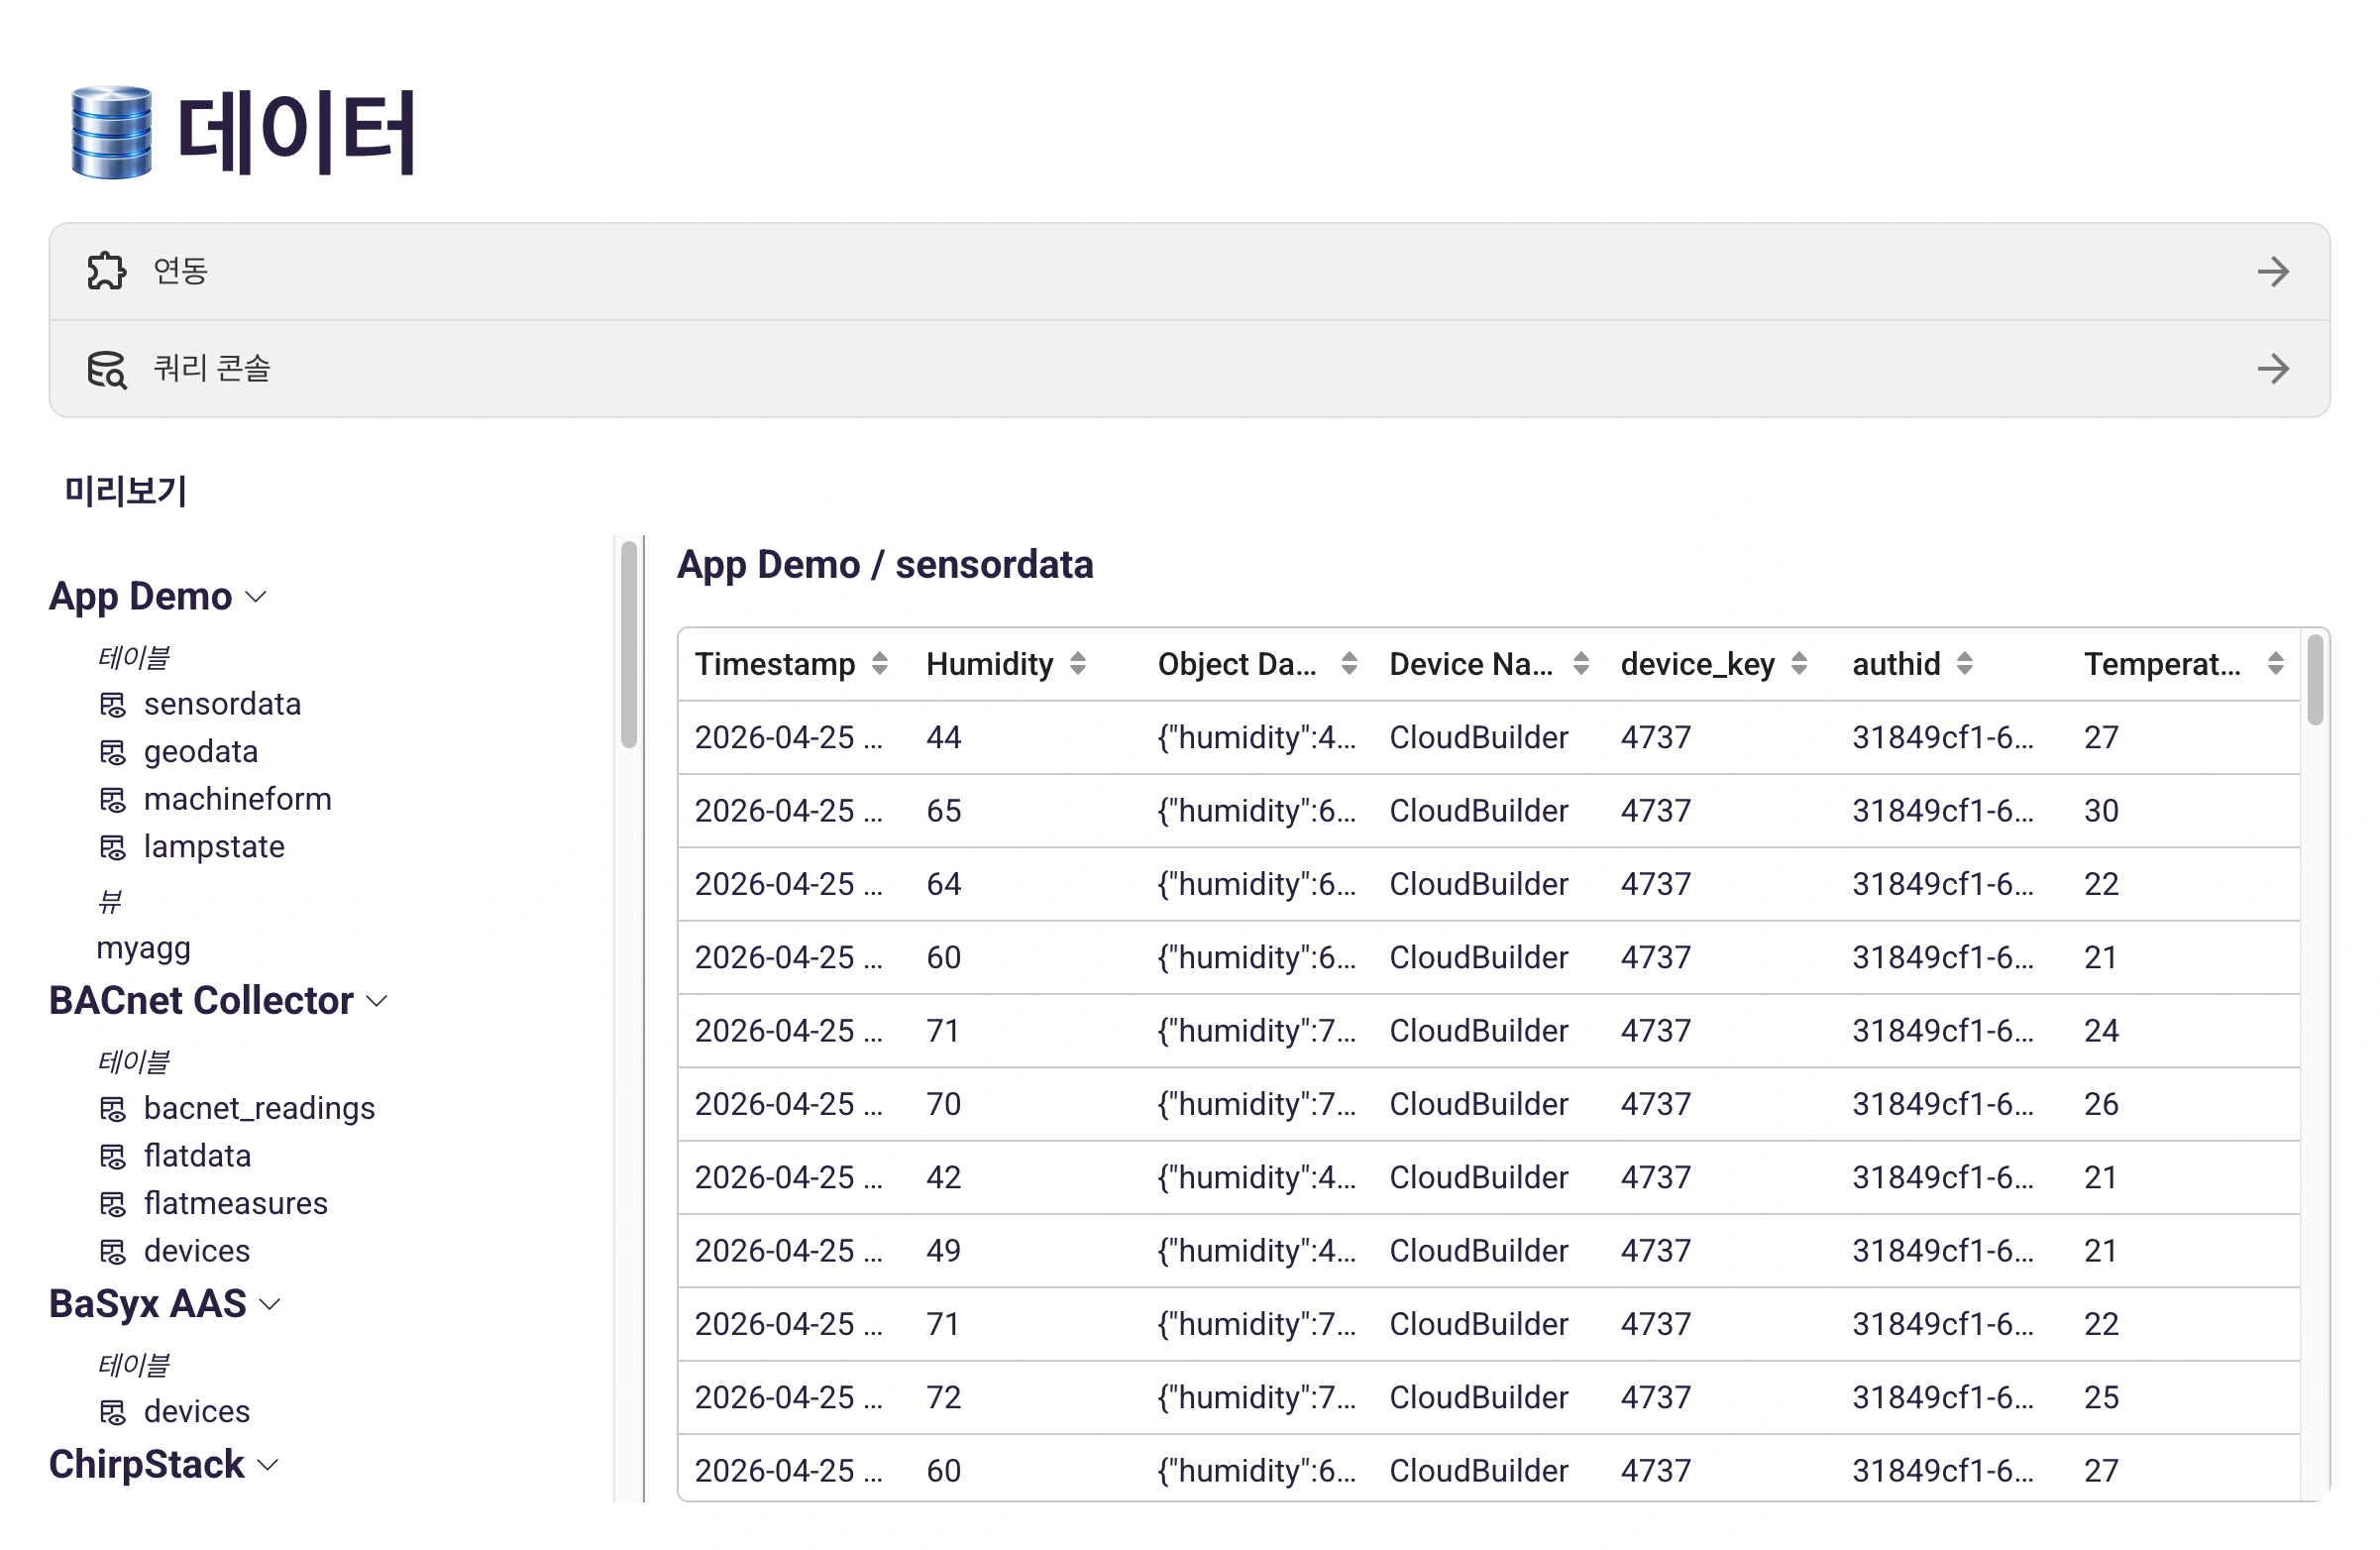Click table icon beside BACnet Collector devices

[113, 1252]
